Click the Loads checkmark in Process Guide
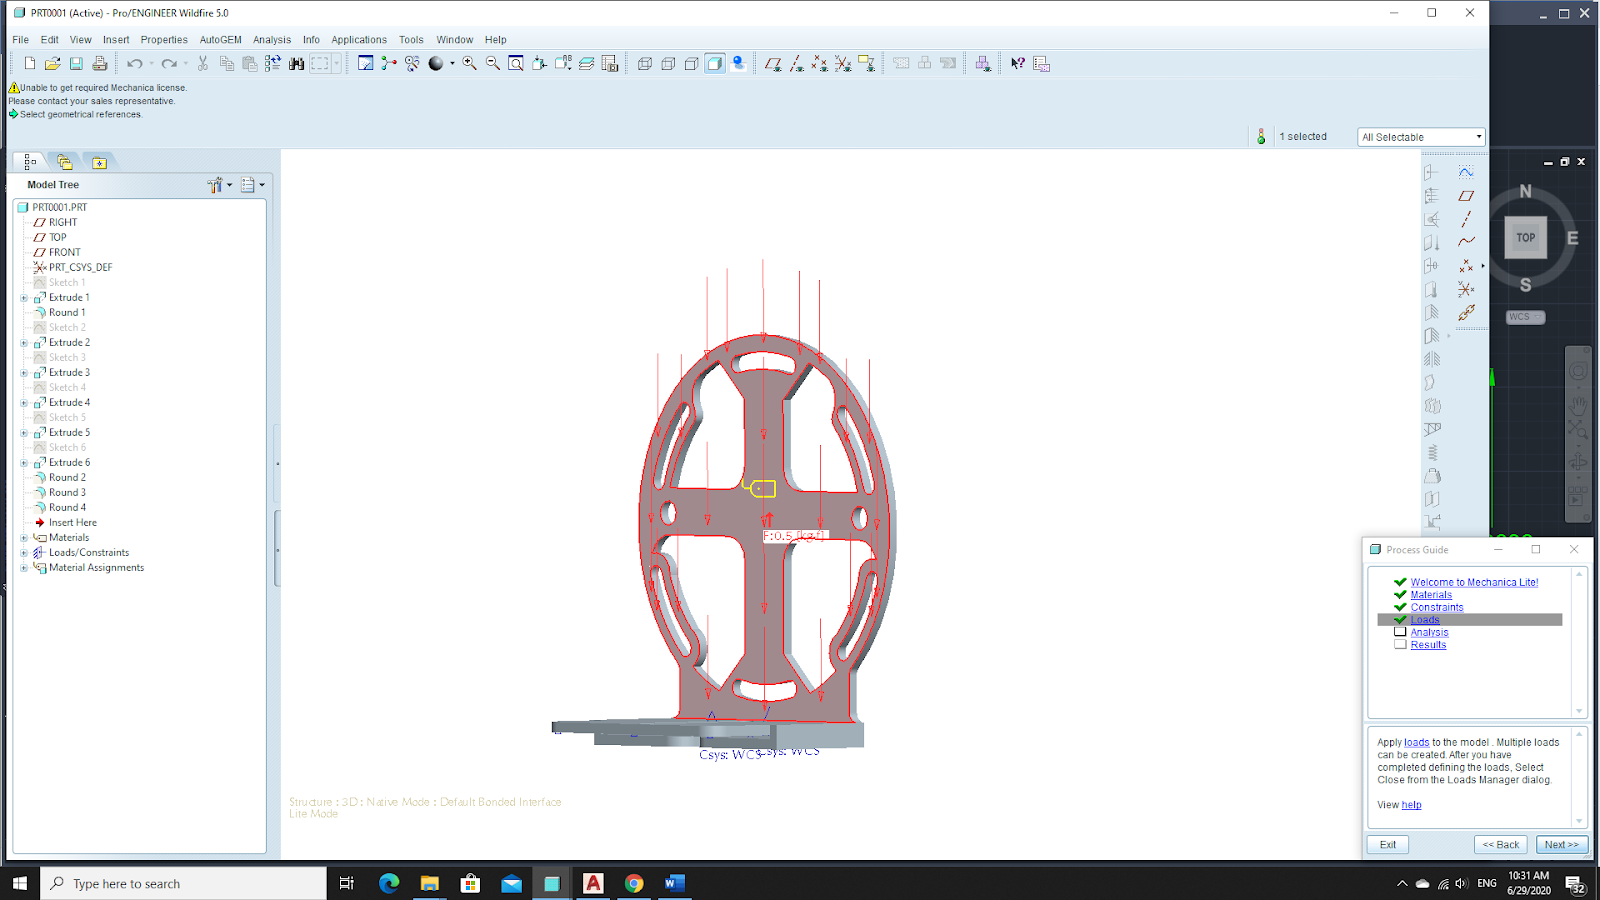The image size is (1600, 900). point(1400,620)
